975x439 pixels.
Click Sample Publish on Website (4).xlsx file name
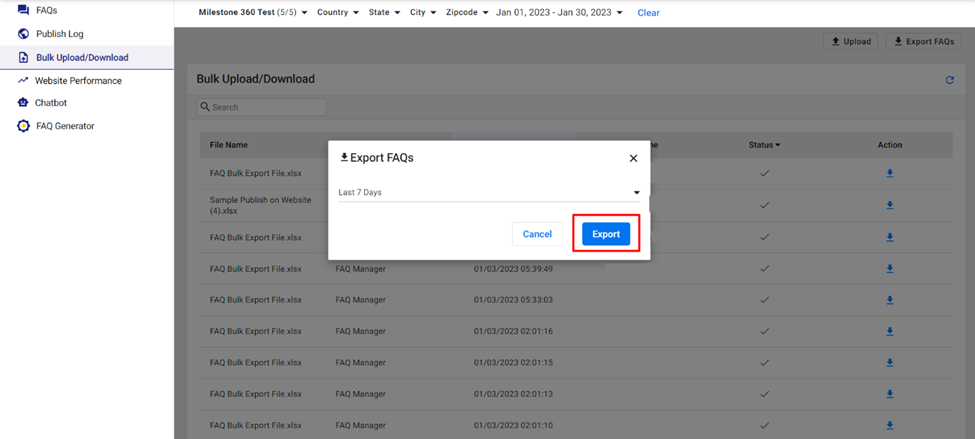click(261, 205)
